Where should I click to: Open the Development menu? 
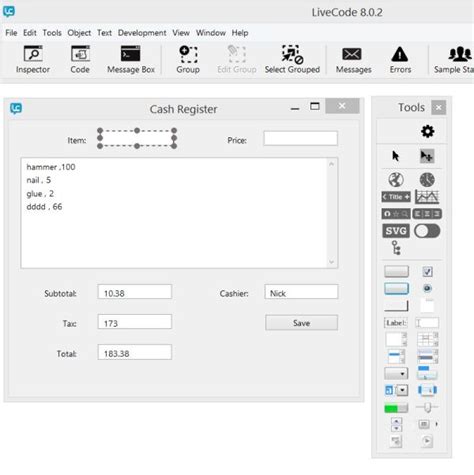pos(142,33)
